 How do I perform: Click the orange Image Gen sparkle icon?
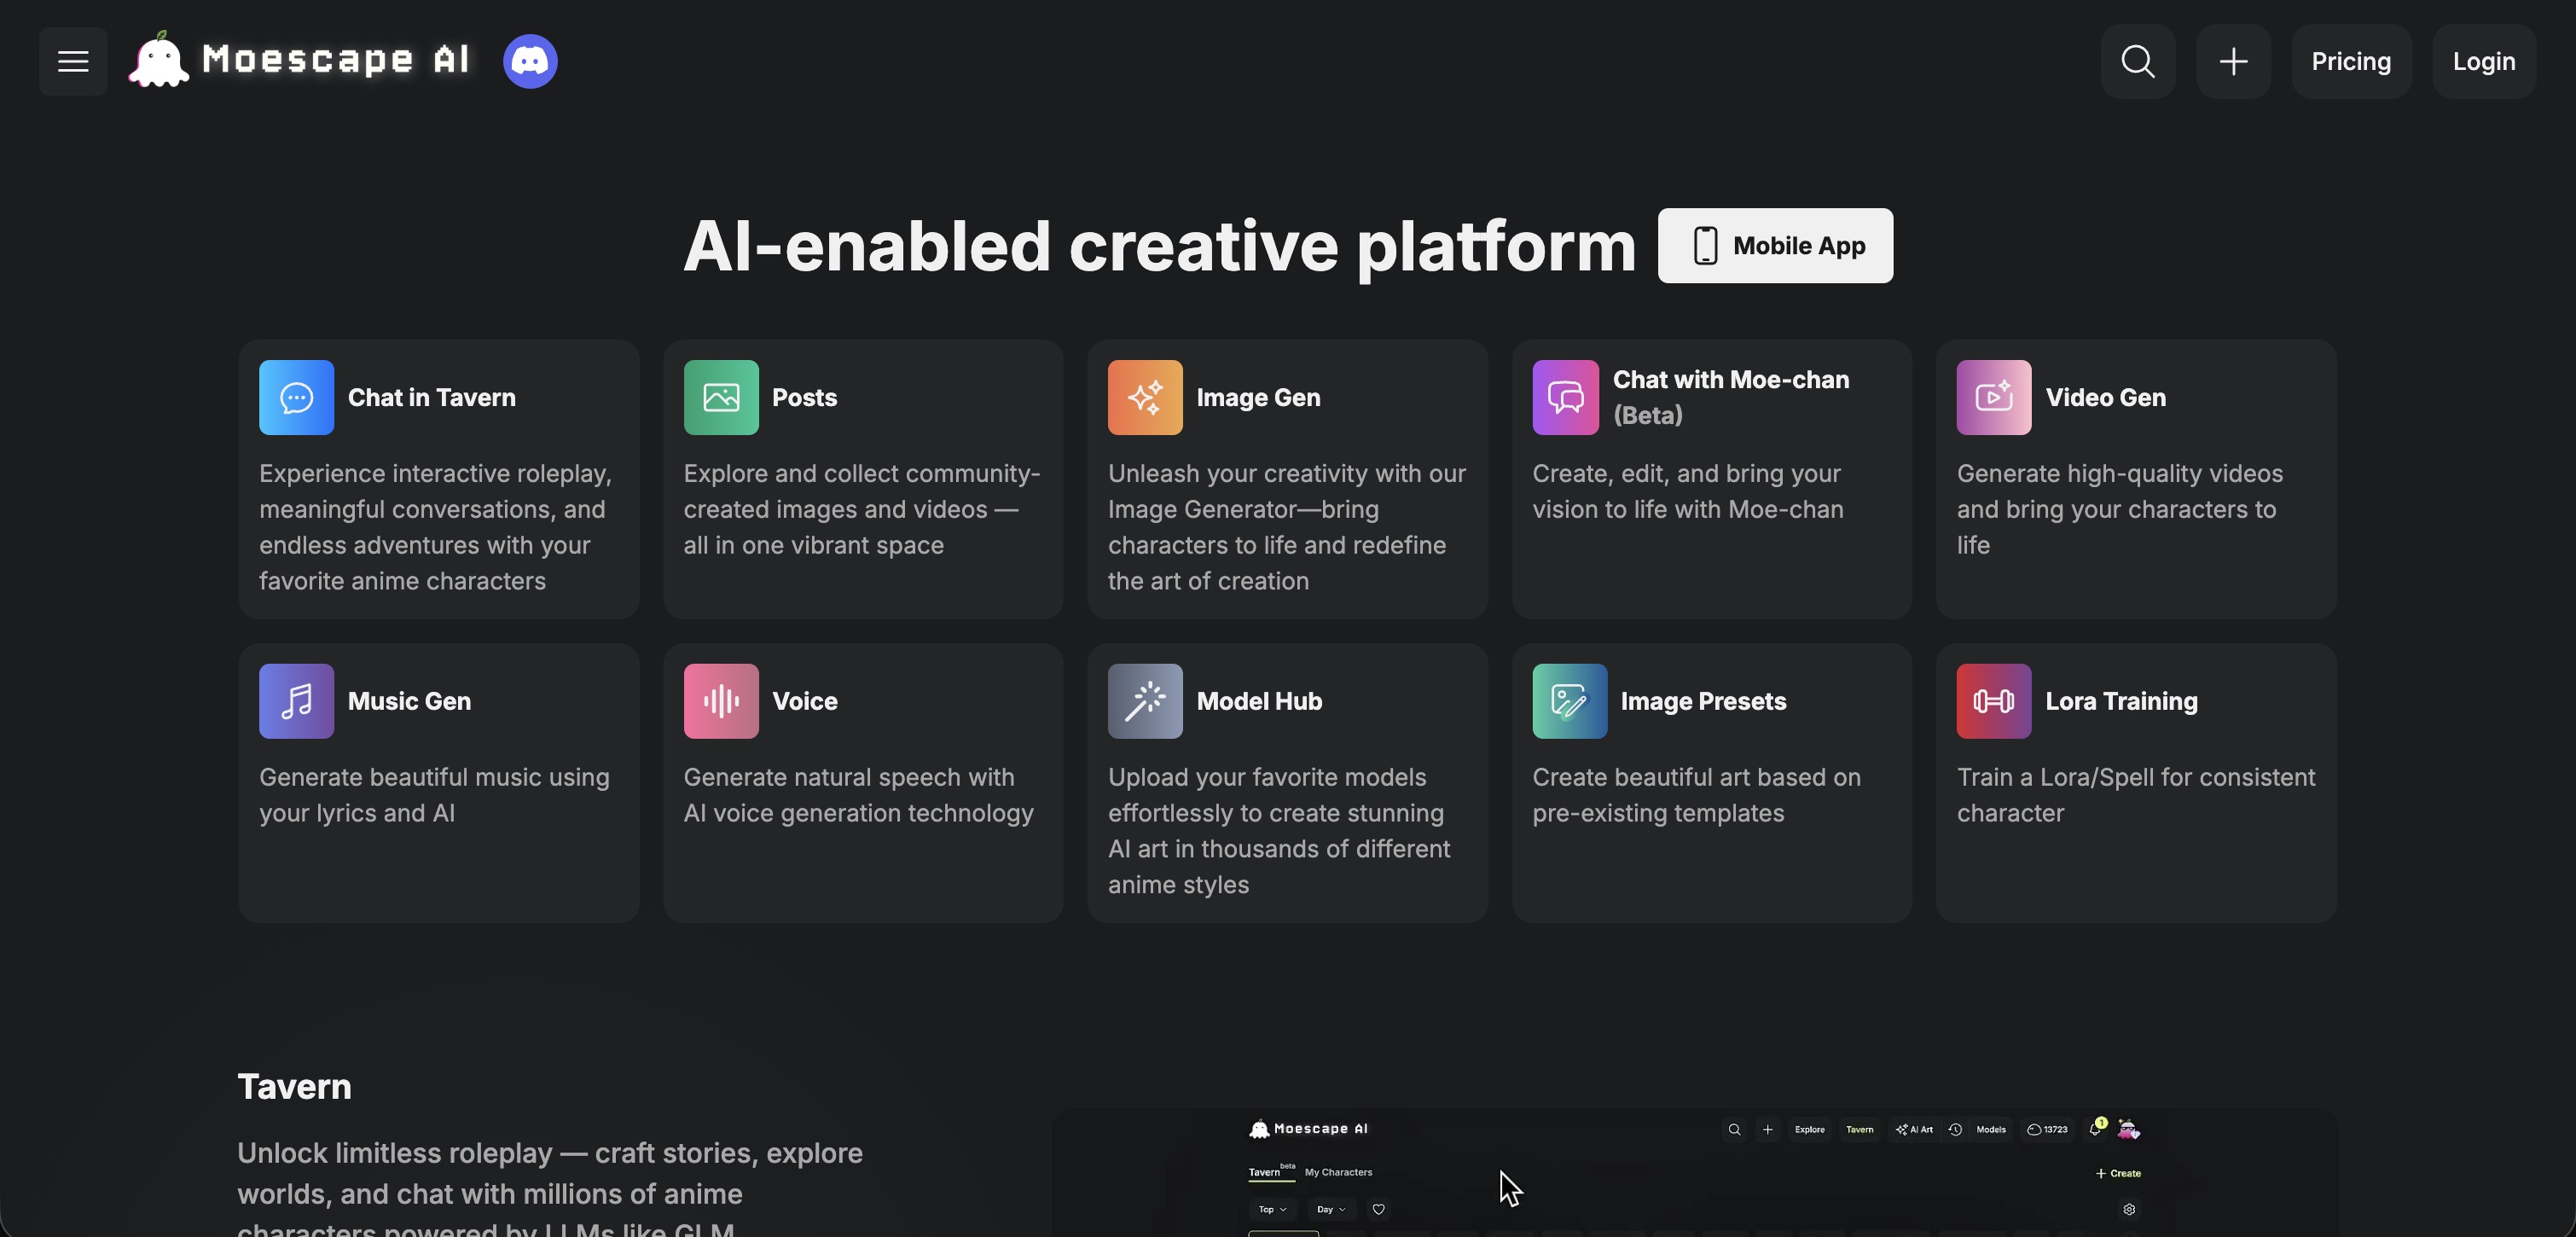tap(1145, 397)
